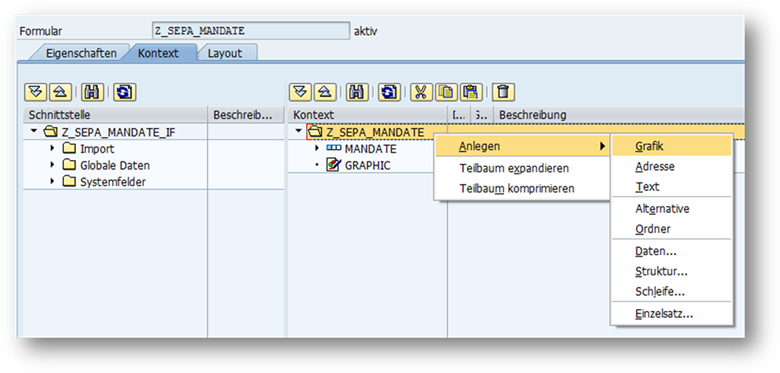Expand the Systemfelder folder node

53,182
